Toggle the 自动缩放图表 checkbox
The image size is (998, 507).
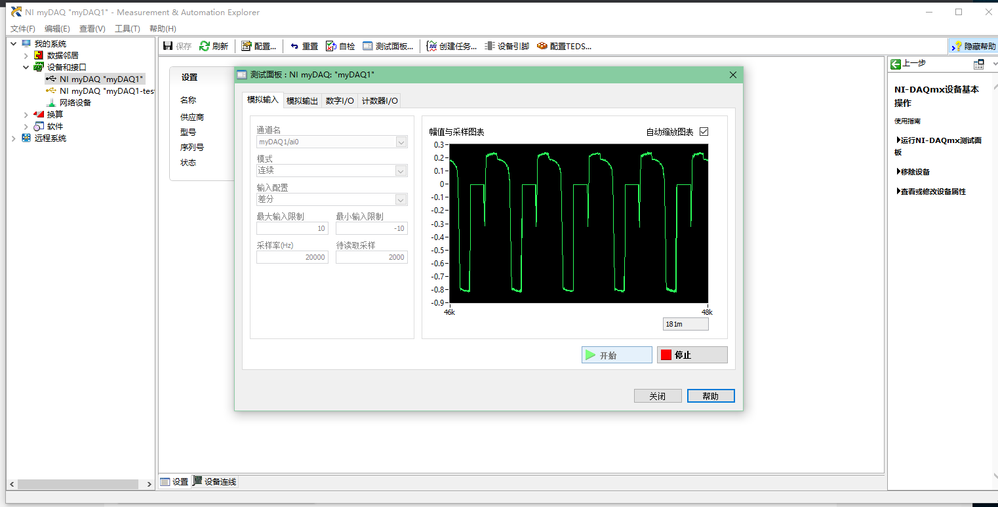click(x=703, y=132)
